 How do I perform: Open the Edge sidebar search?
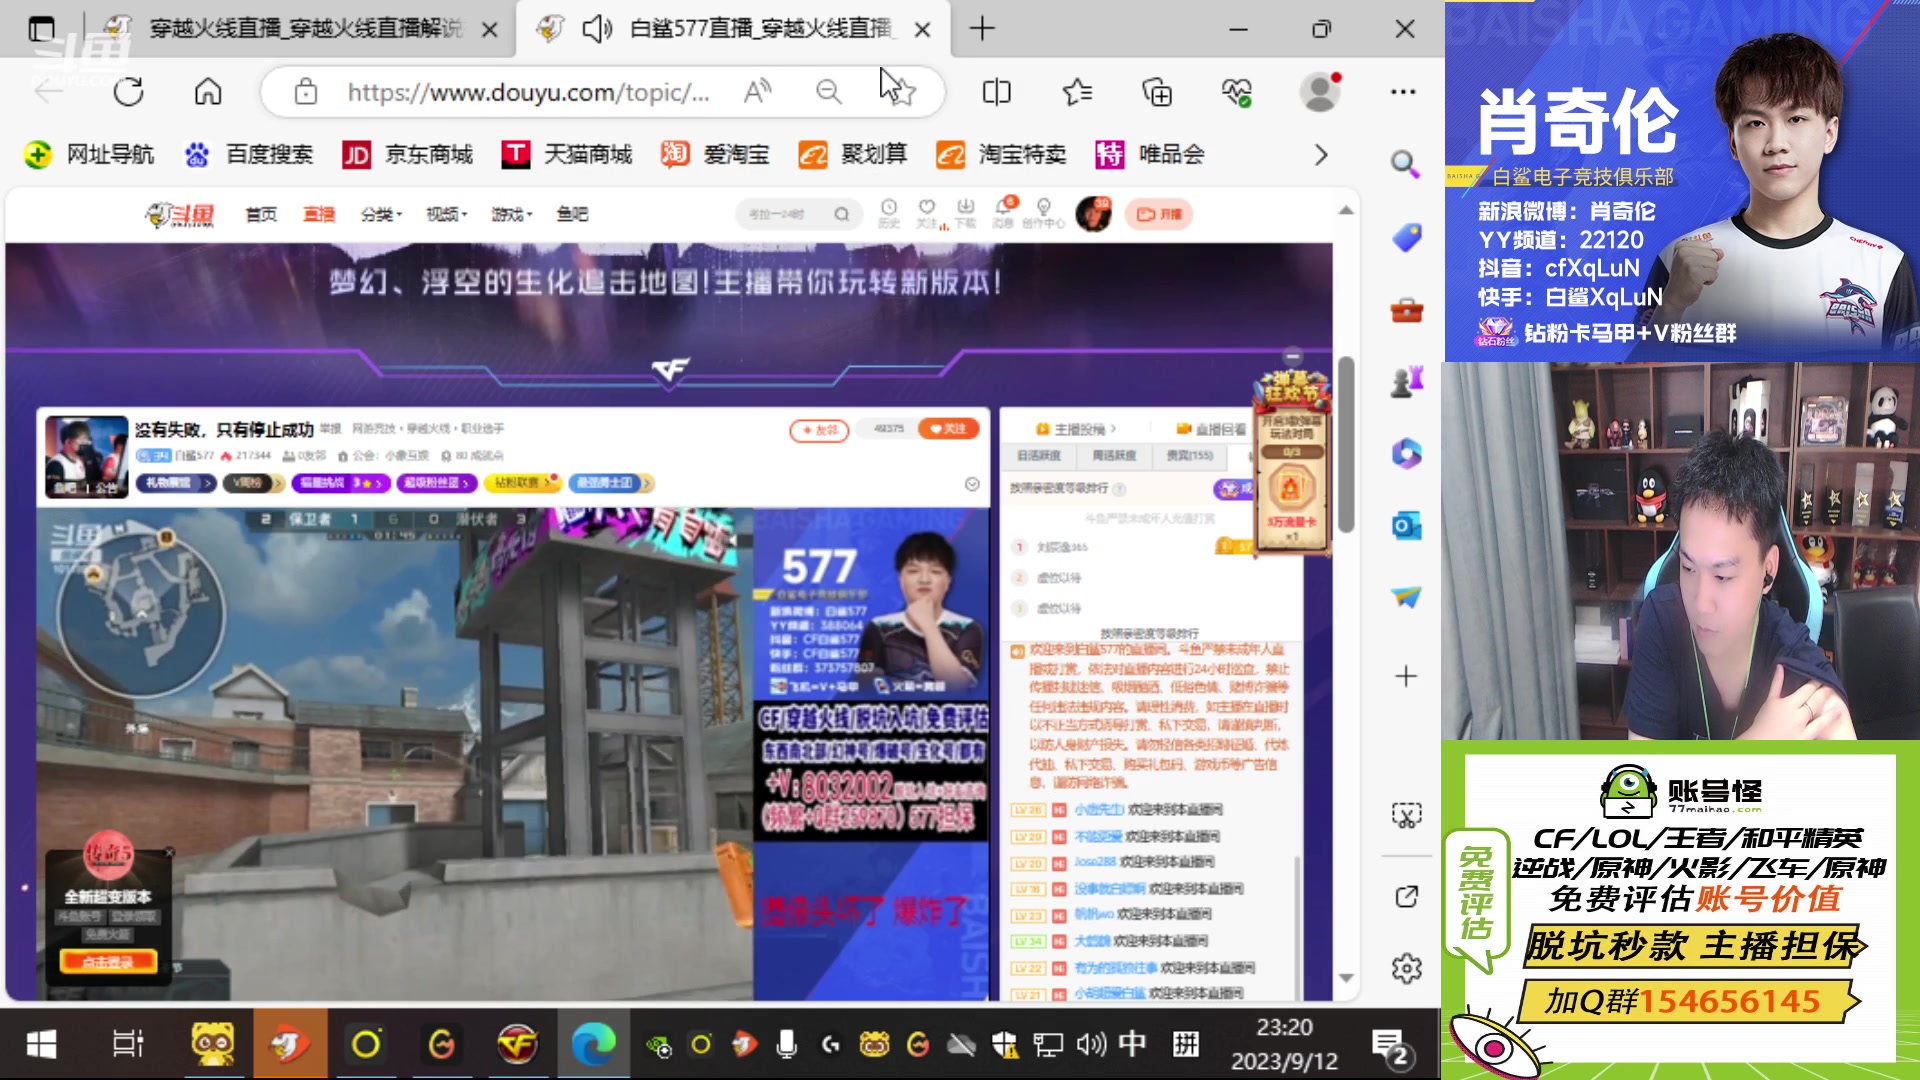pyautogui.click(x=1406, y=164)
